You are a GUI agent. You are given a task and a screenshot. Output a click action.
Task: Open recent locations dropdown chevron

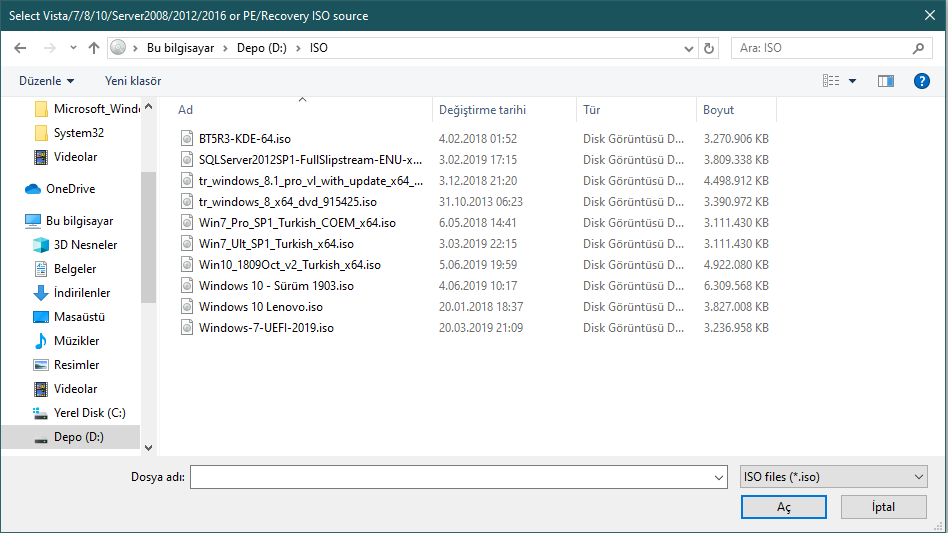click(x=73, y=48)
